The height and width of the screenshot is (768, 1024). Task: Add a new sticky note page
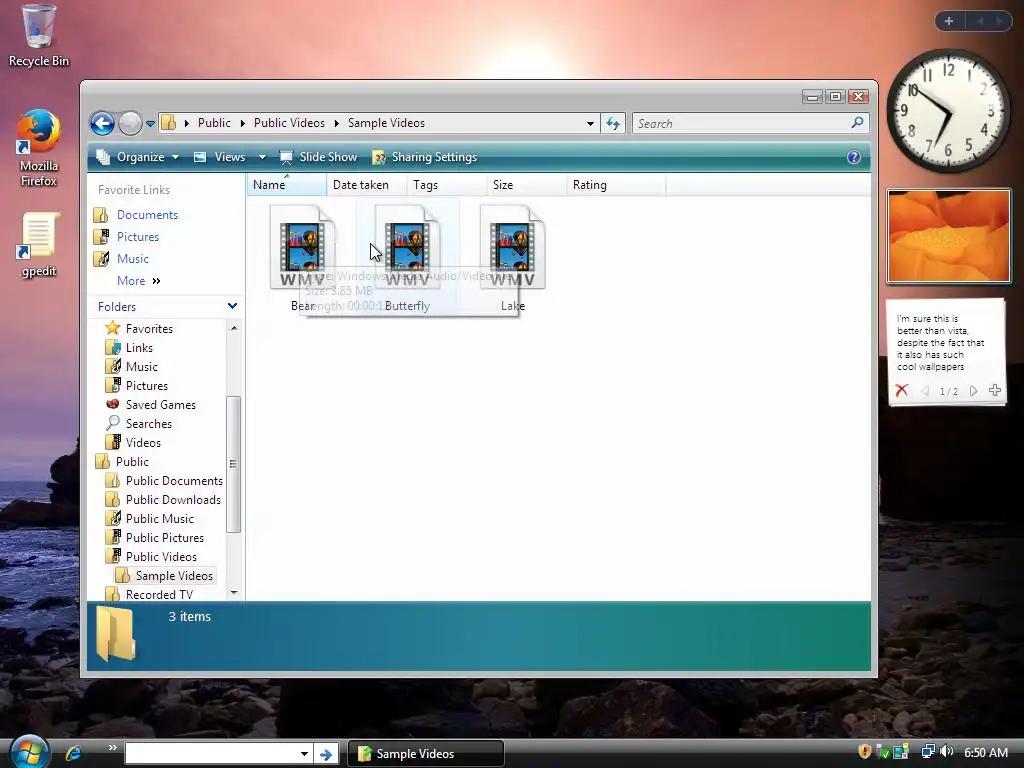[995, 390]
